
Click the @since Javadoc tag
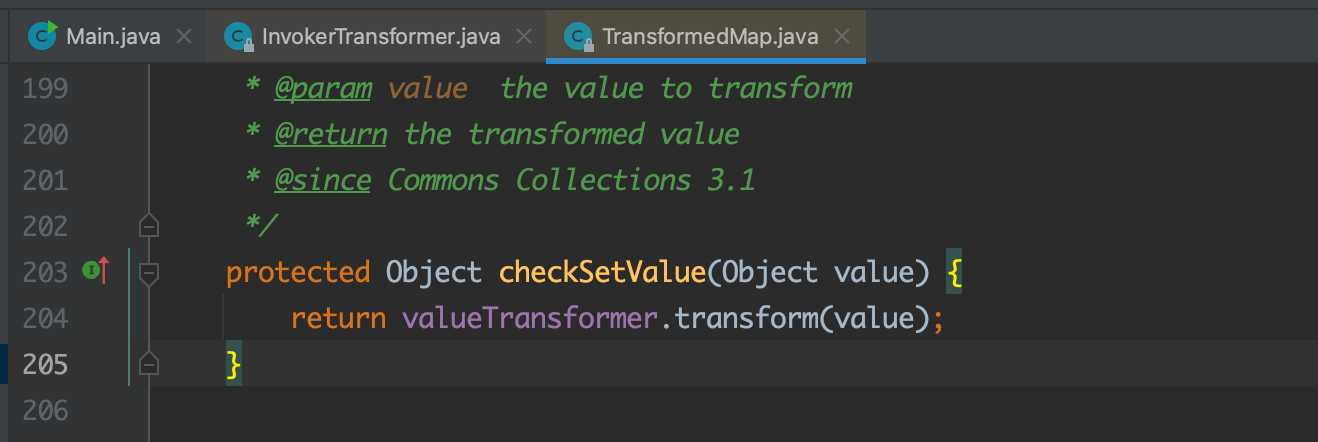click(x=322, y=180)
